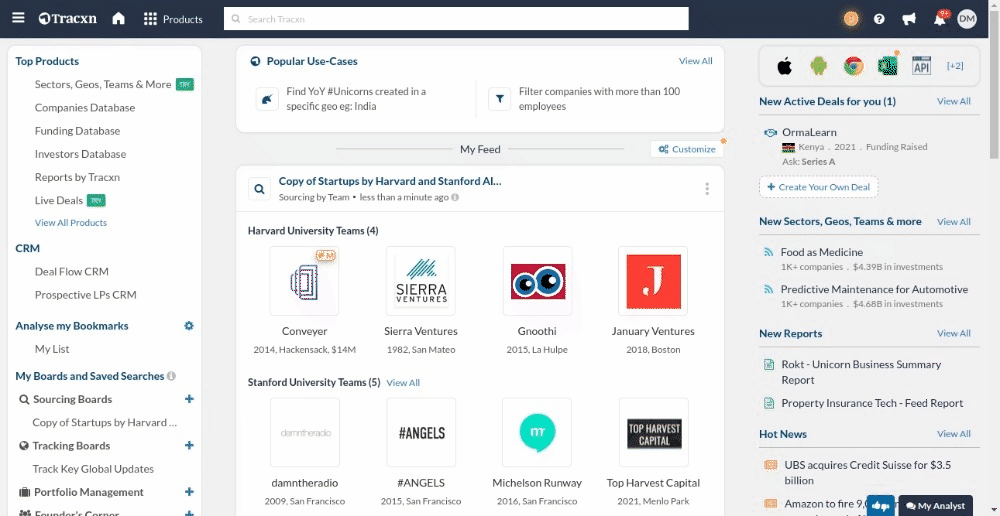
Task: Click the home icon in header
Action: [118, 19]
